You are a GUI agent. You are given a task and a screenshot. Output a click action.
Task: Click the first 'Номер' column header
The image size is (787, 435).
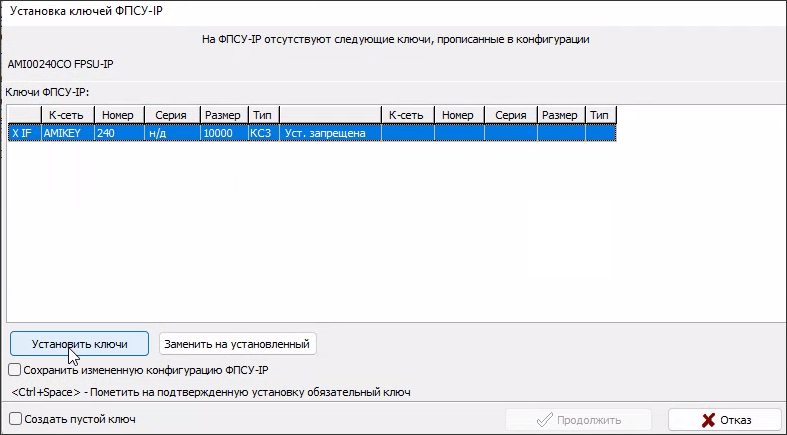pos(119,115)
